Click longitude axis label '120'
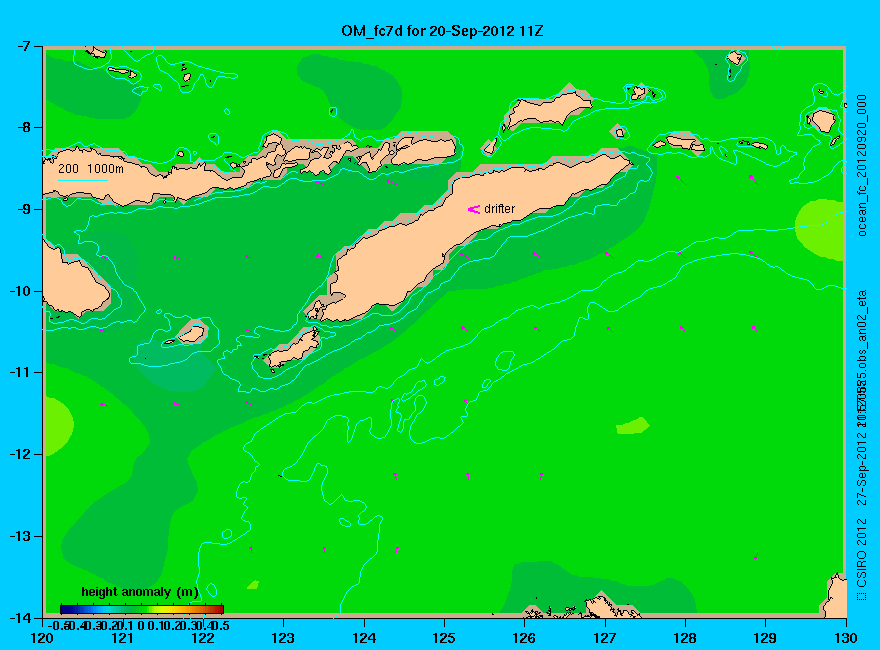Image resolution: width=880 pixels, height=650 pixels. tap(42, 638)
